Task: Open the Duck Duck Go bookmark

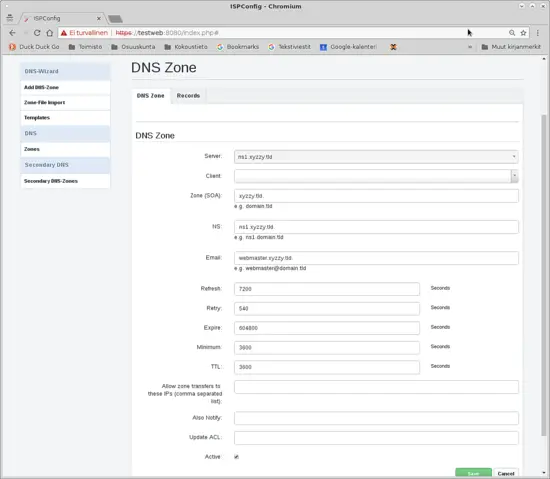Action: point(34,47)
